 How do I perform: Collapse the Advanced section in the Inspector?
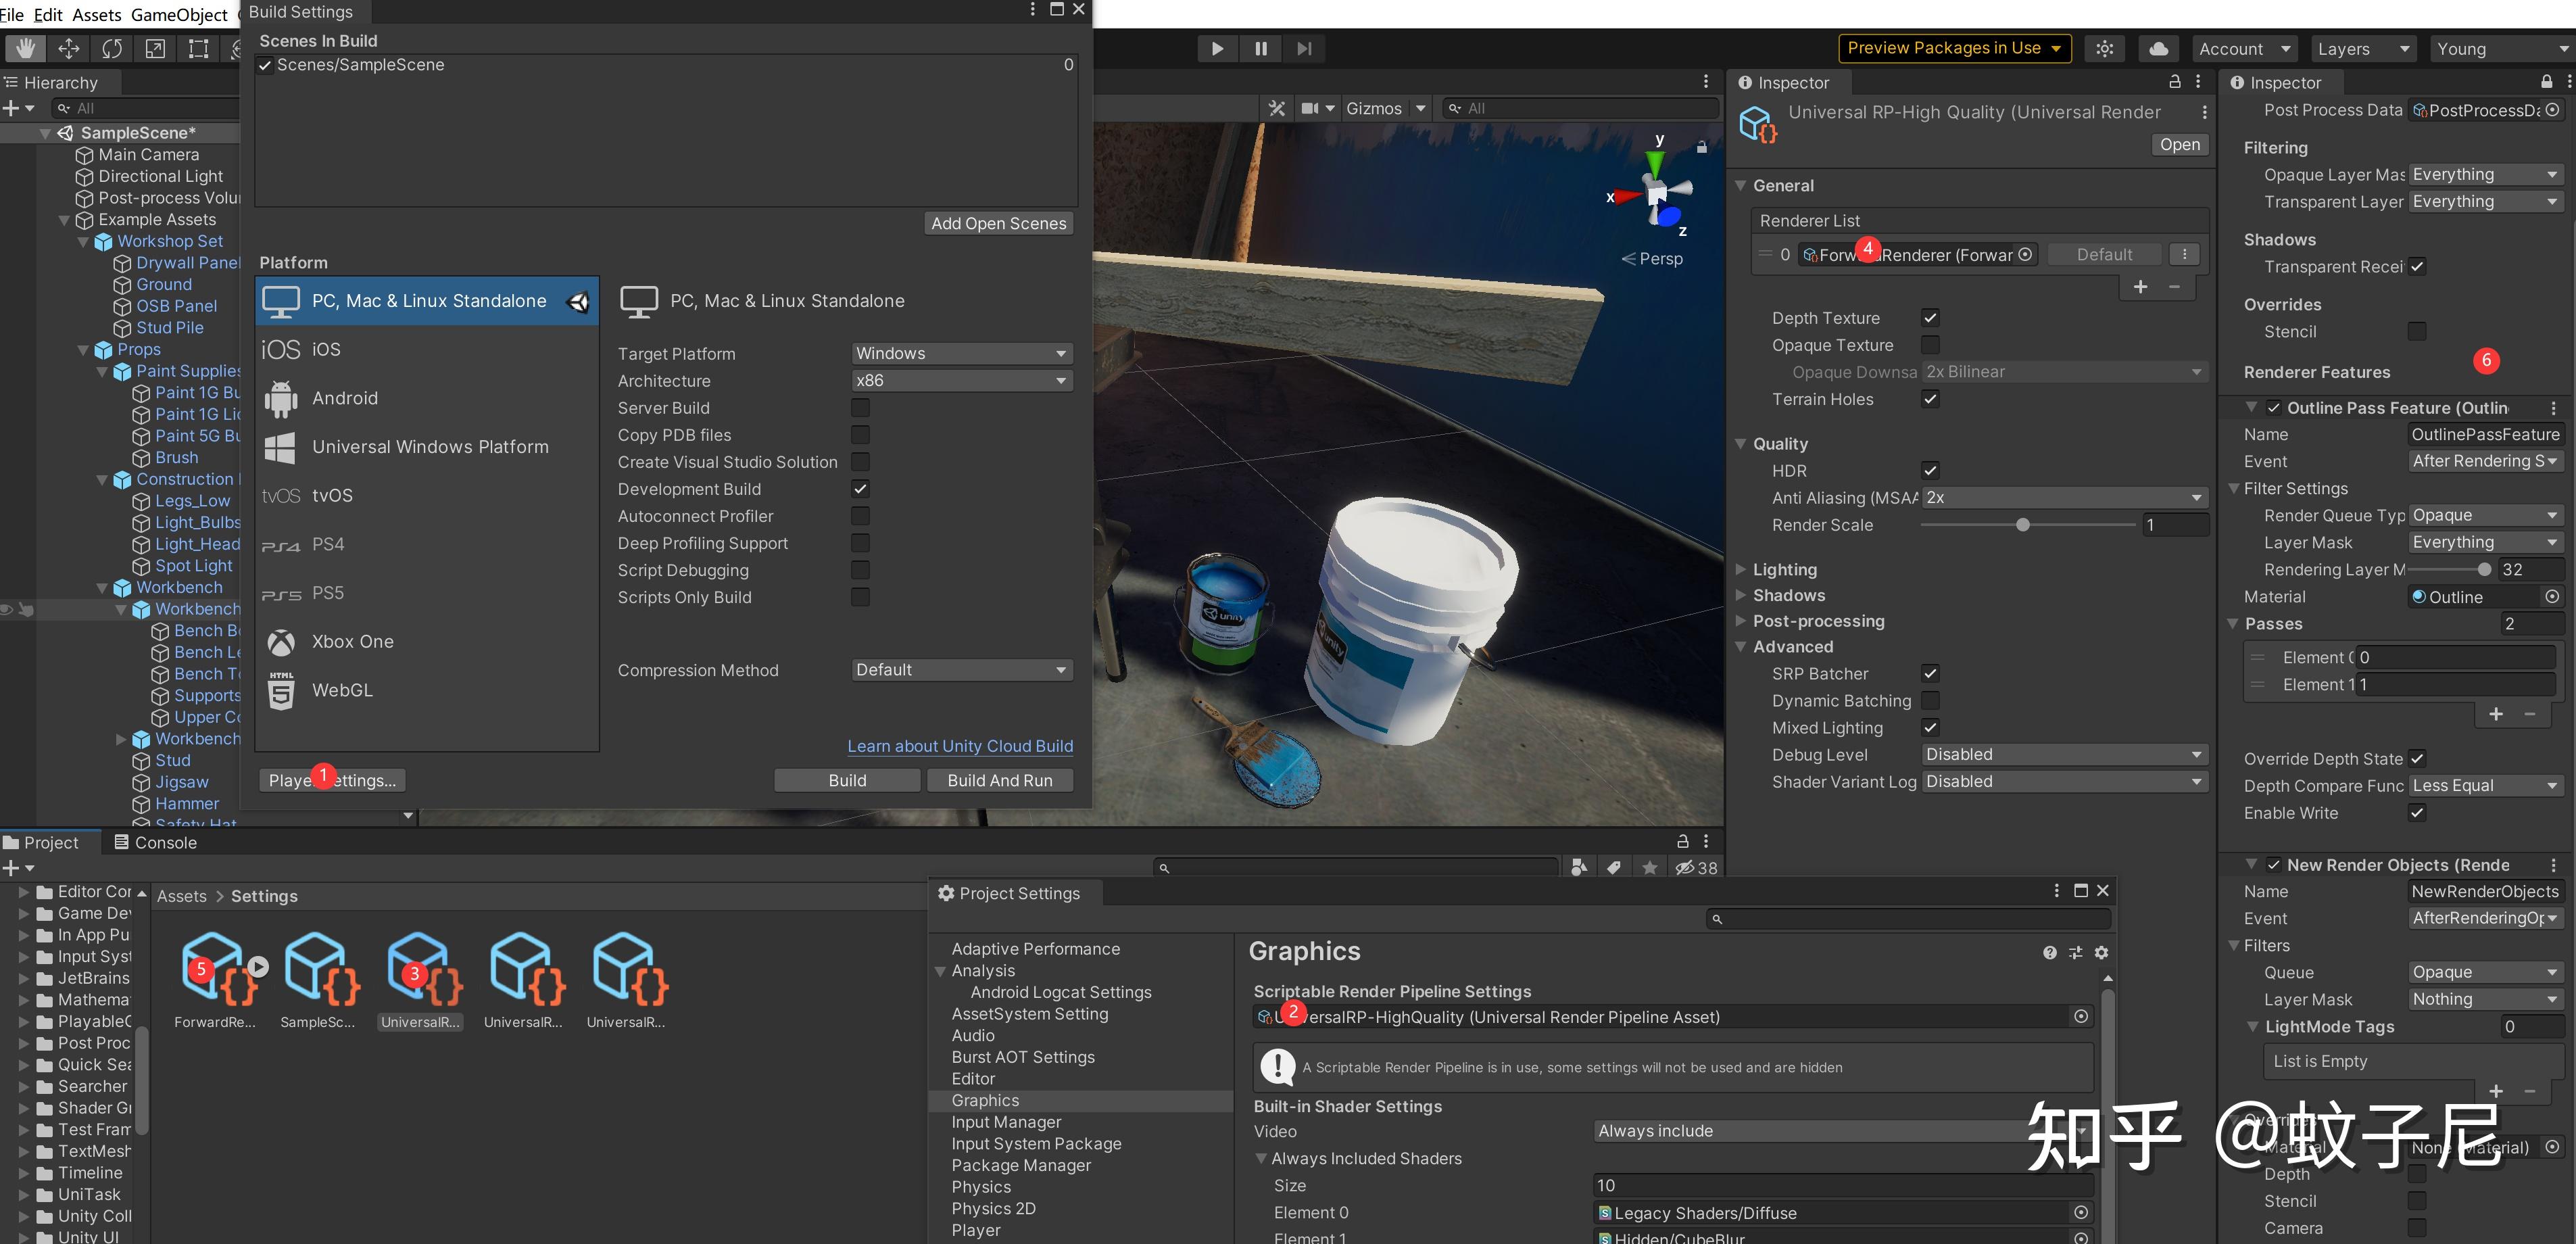[x=1742, y=647]
